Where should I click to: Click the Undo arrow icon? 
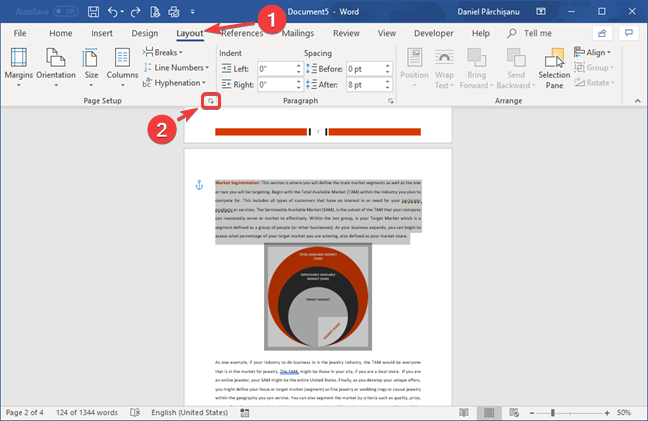(x=112, y=12)
